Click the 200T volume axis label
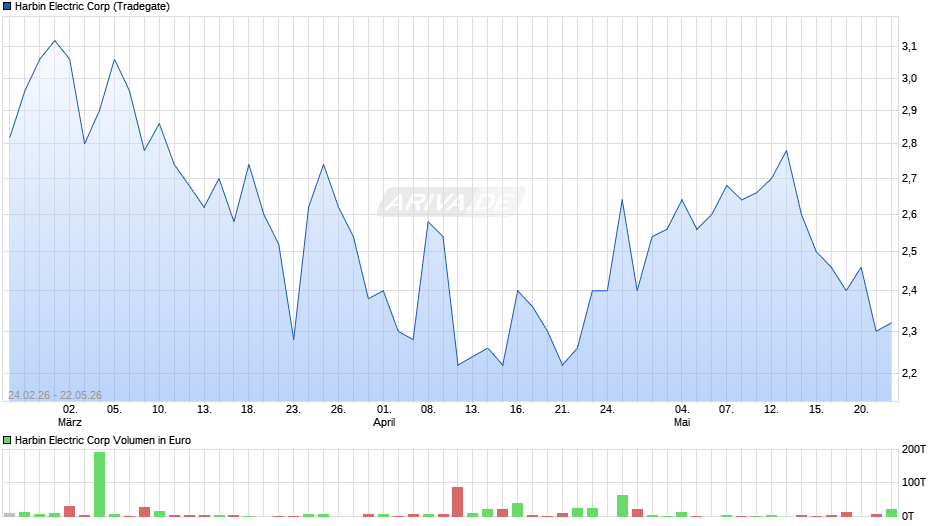This screenshot has height=526, width=940. [914, 449]
